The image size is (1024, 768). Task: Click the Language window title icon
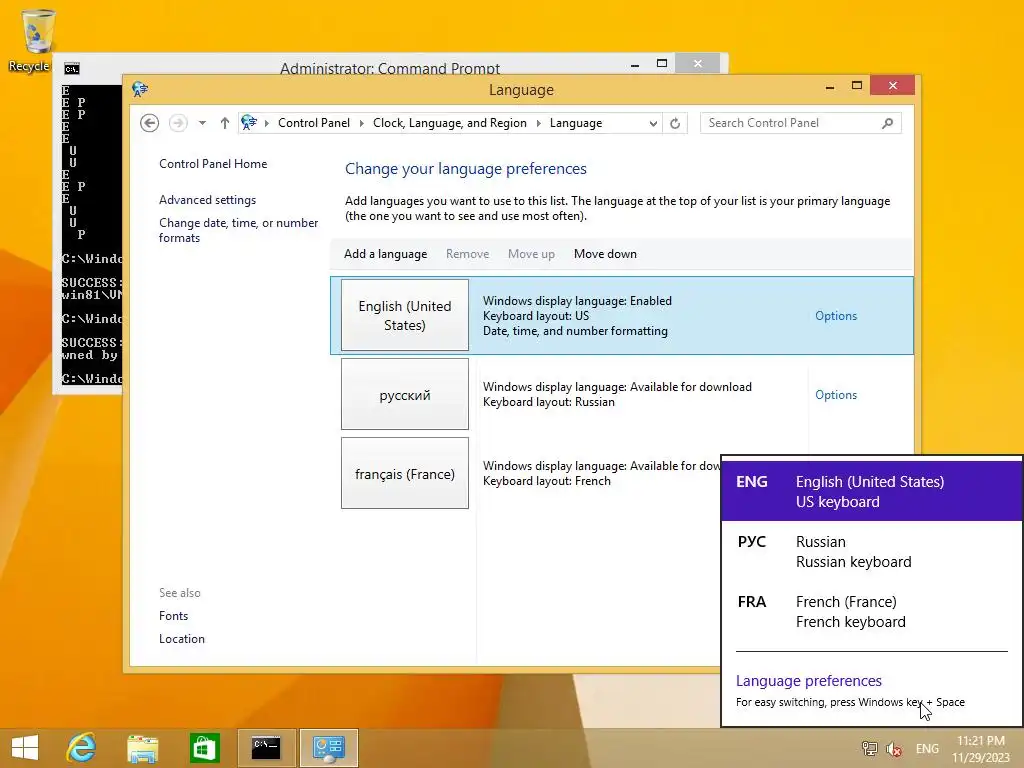click(139, 89)
